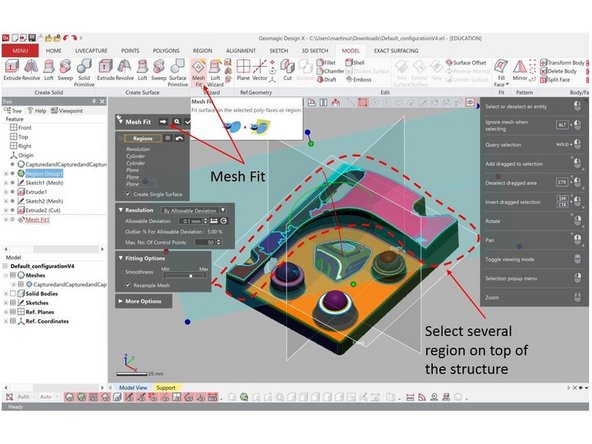Collapse the Resolution section
The width and height of the screenshot is (592, 444).
pyautogui.click(x=121, y=210)
